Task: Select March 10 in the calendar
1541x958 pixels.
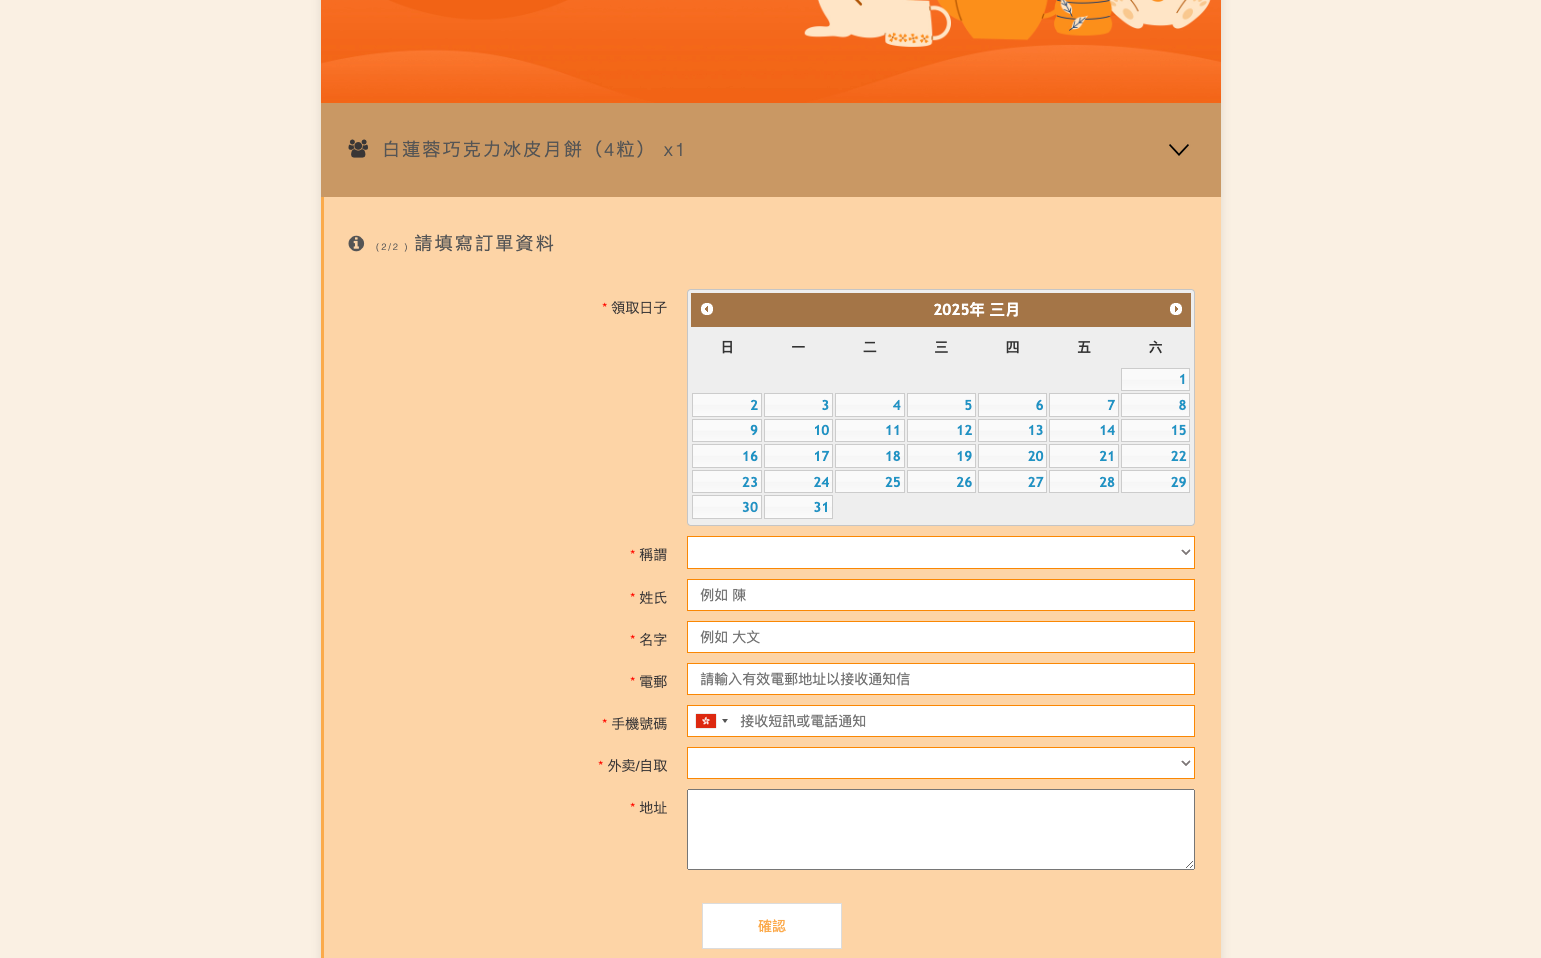Action: 798,430
